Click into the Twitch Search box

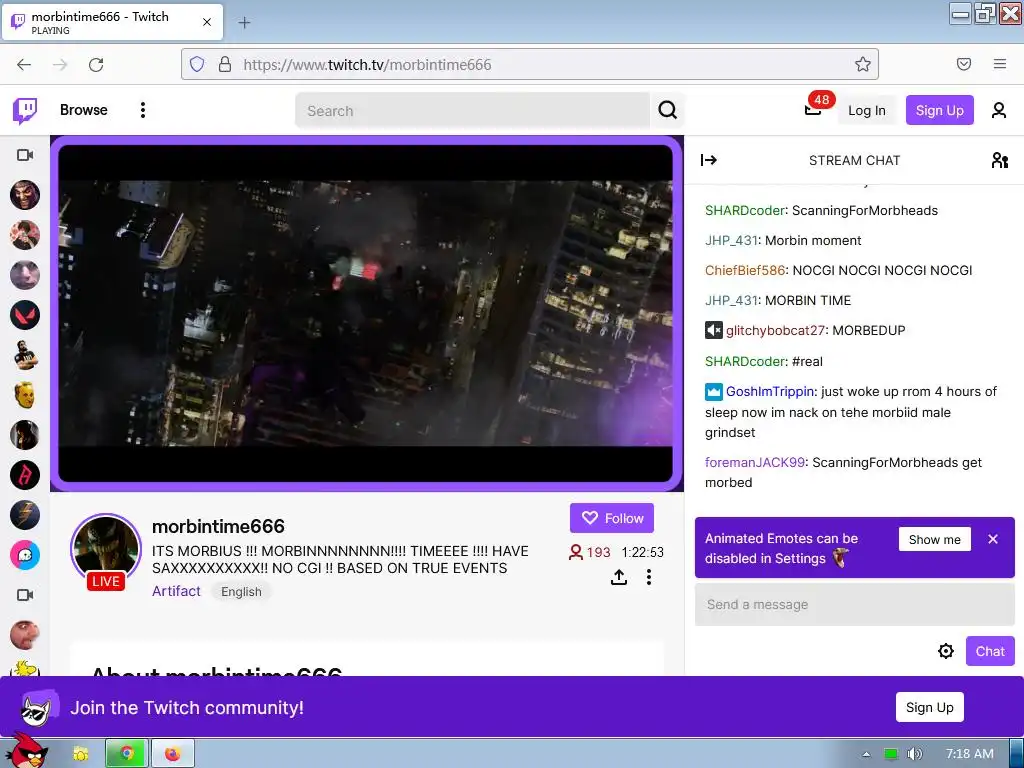(x=472, y=110)
